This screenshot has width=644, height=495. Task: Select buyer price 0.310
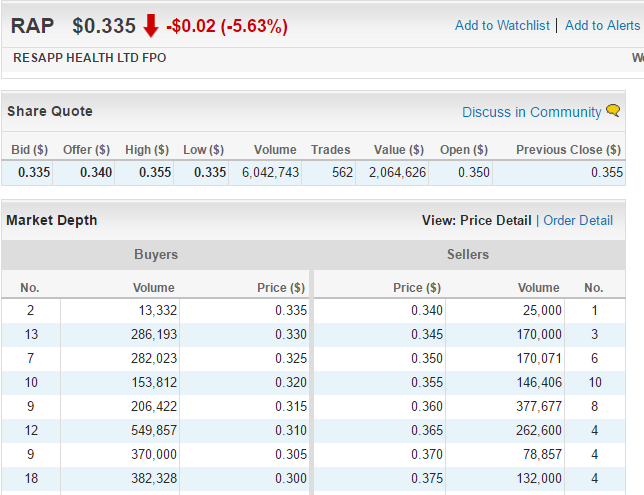[291, 431]
